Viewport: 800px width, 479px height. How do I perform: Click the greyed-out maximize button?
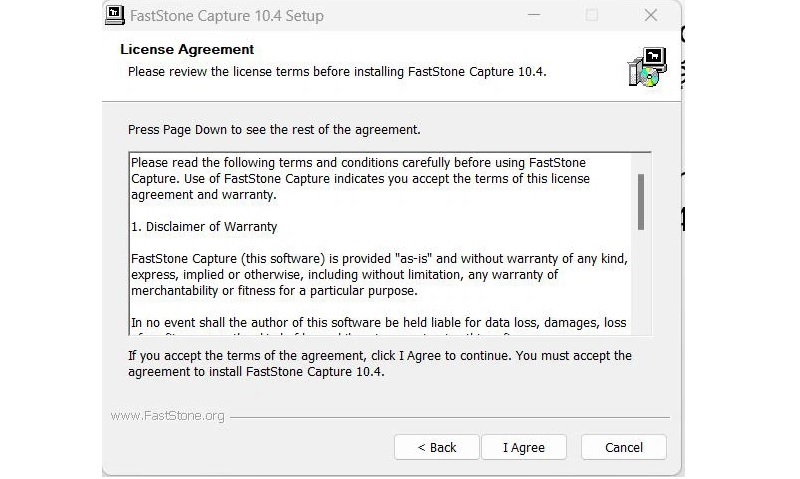click(592, 16)
